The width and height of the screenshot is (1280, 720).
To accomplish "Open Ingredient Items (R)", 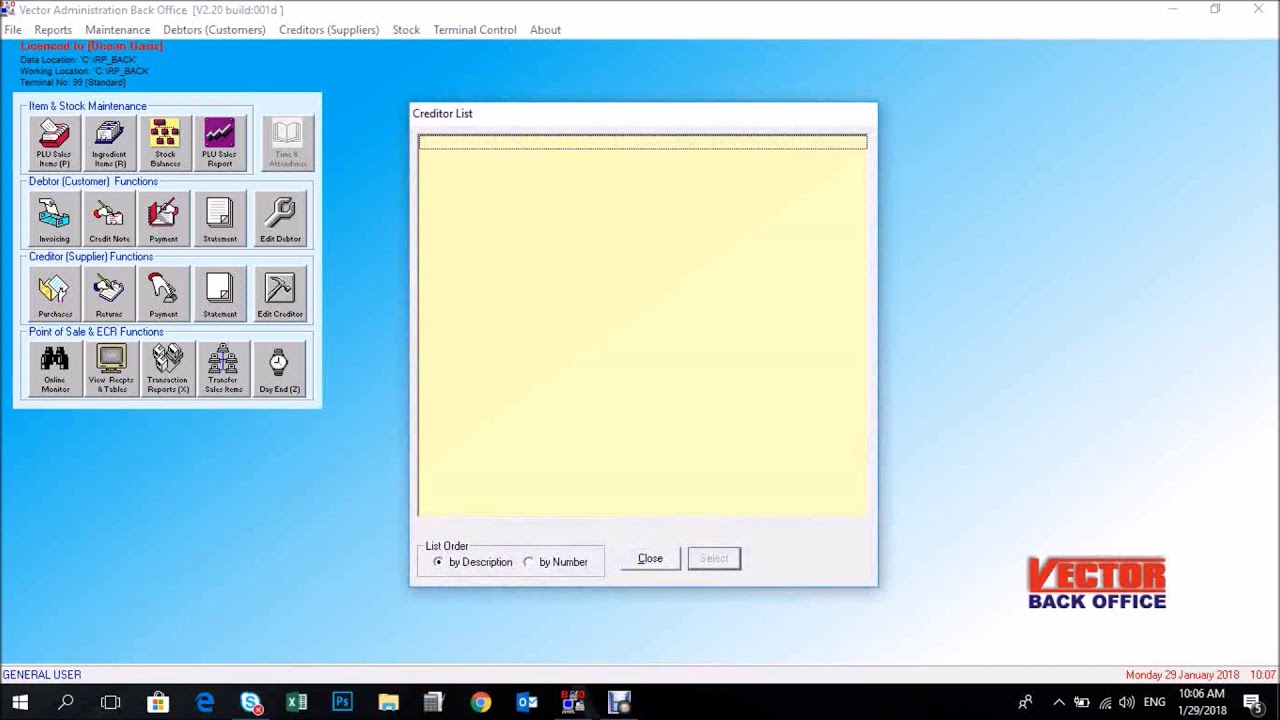I will [x=109, y=143].
